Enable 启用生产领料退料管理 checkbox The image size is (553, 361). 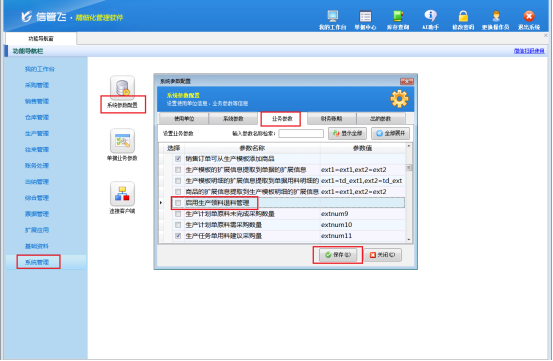(x=178, y=203)
